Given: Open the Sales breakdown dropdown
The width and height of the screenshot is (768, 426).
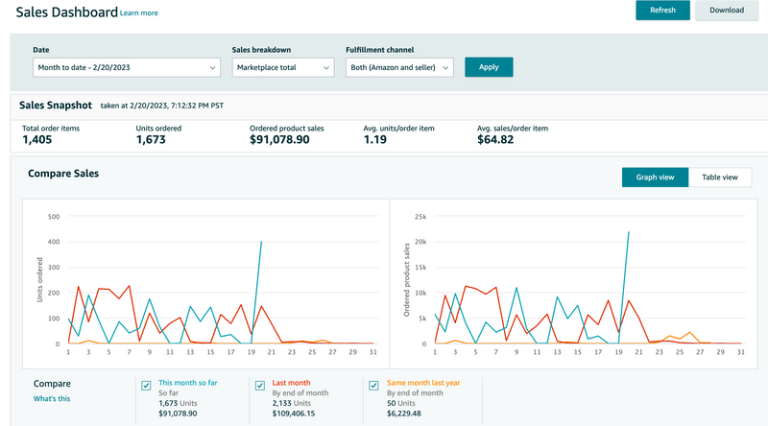Looking at the screenshot, I should point(283,67).
